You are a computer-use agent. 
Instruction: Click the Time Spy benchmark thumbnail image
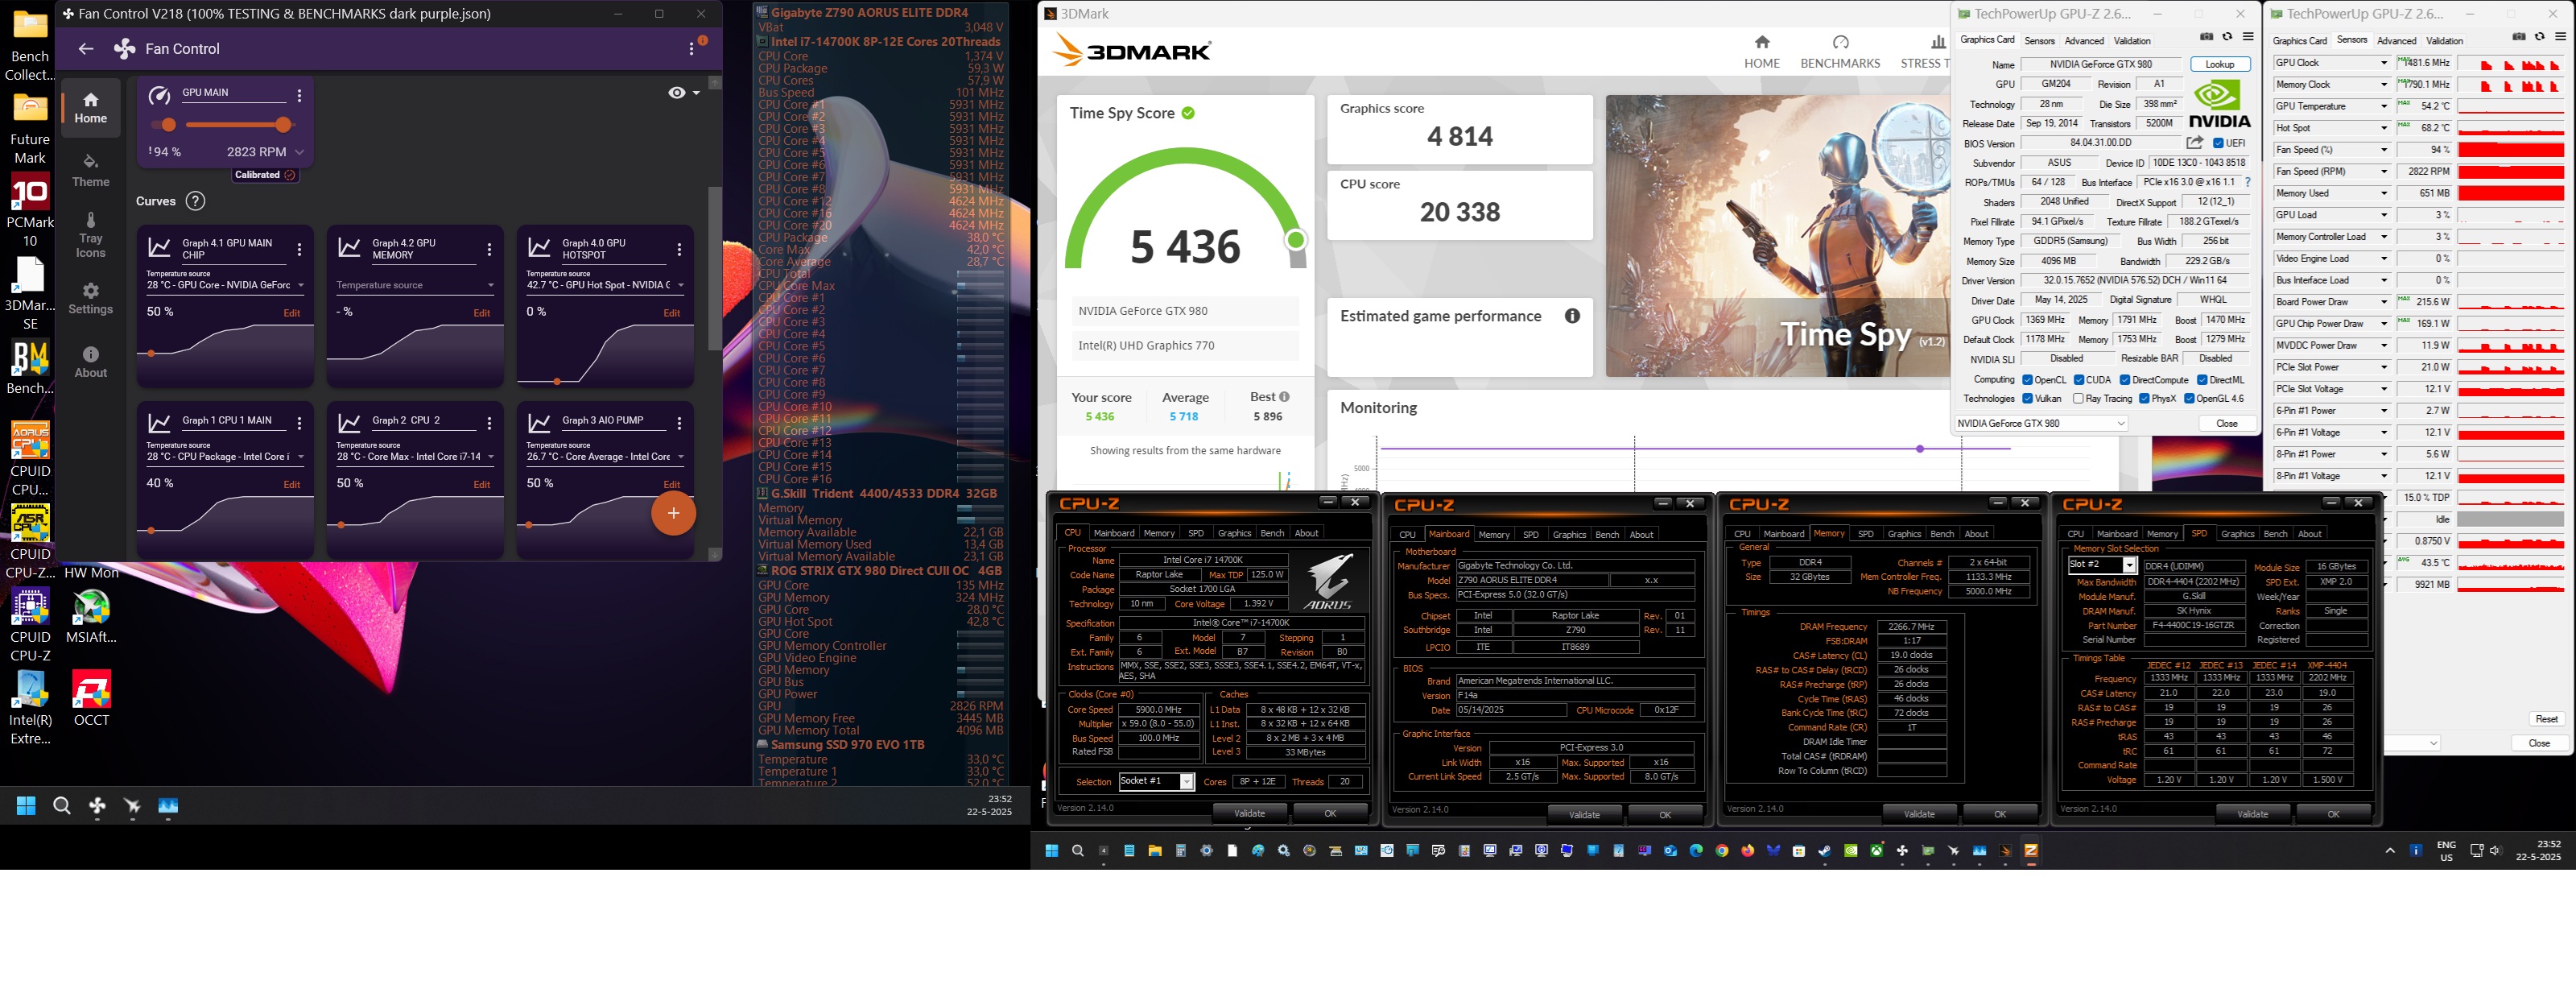pos(1777,236)
